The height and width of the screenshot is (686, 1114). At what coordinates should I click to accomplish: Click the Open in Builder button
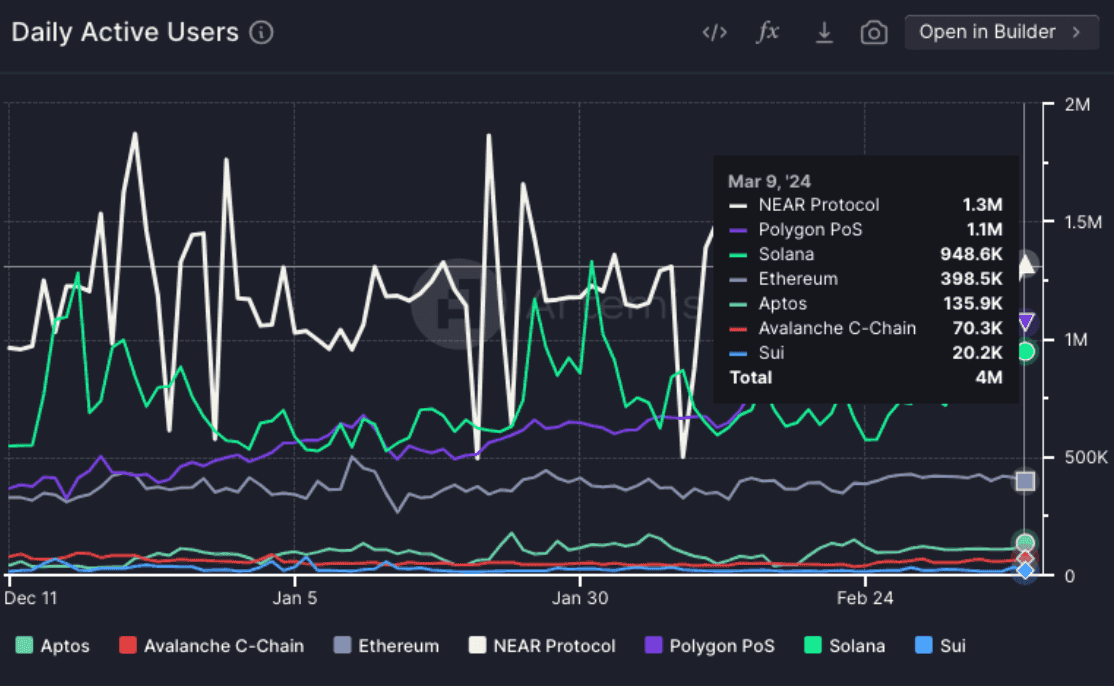pyautogui.click(x=1001, y=32)
